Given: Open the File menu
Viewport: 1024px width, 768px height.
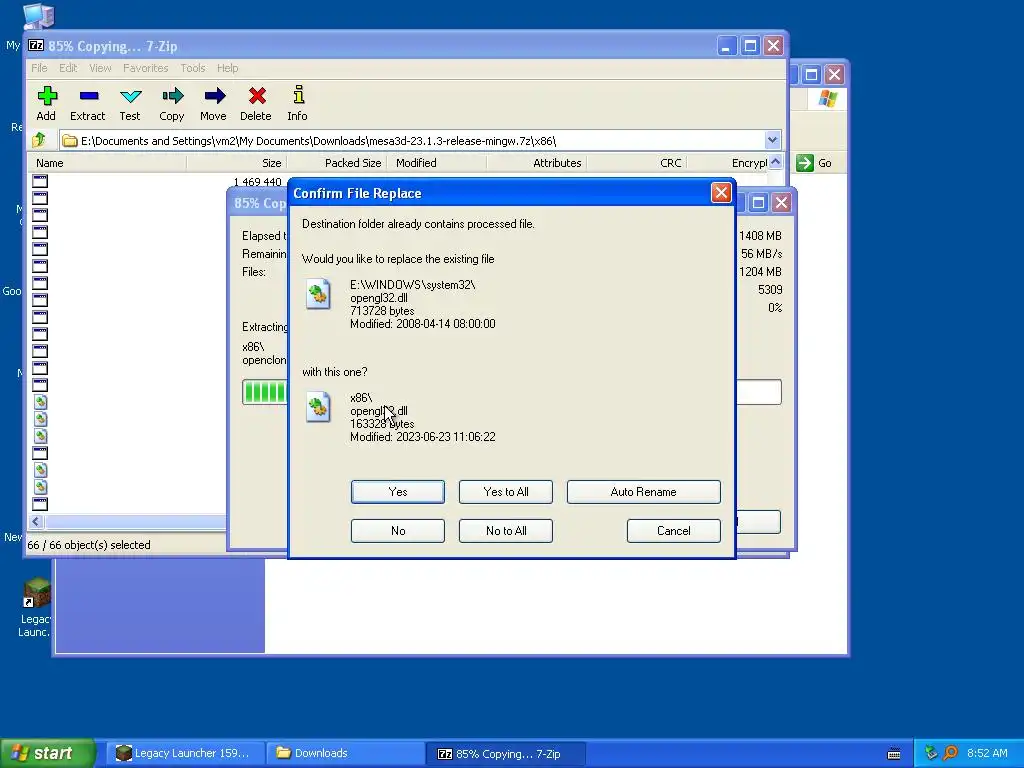Looking at the screenshot, I should (39, 68).
